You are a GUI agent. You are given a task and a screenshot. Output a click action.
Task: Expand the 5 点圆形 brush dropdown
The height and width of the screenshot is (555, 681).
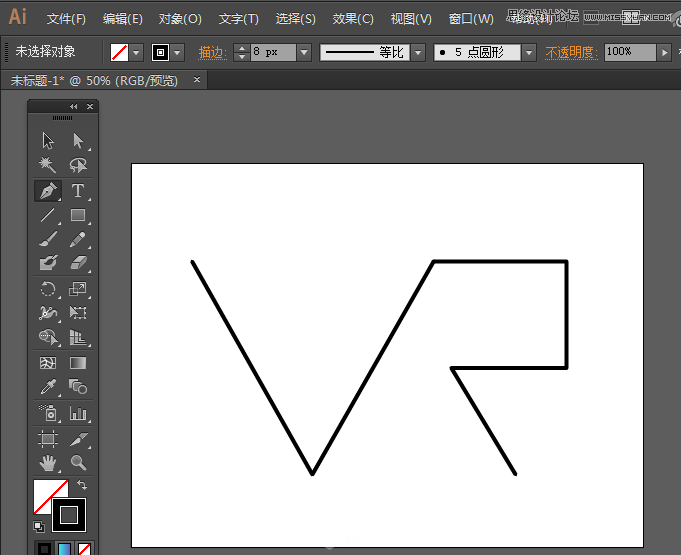(529, 53)
